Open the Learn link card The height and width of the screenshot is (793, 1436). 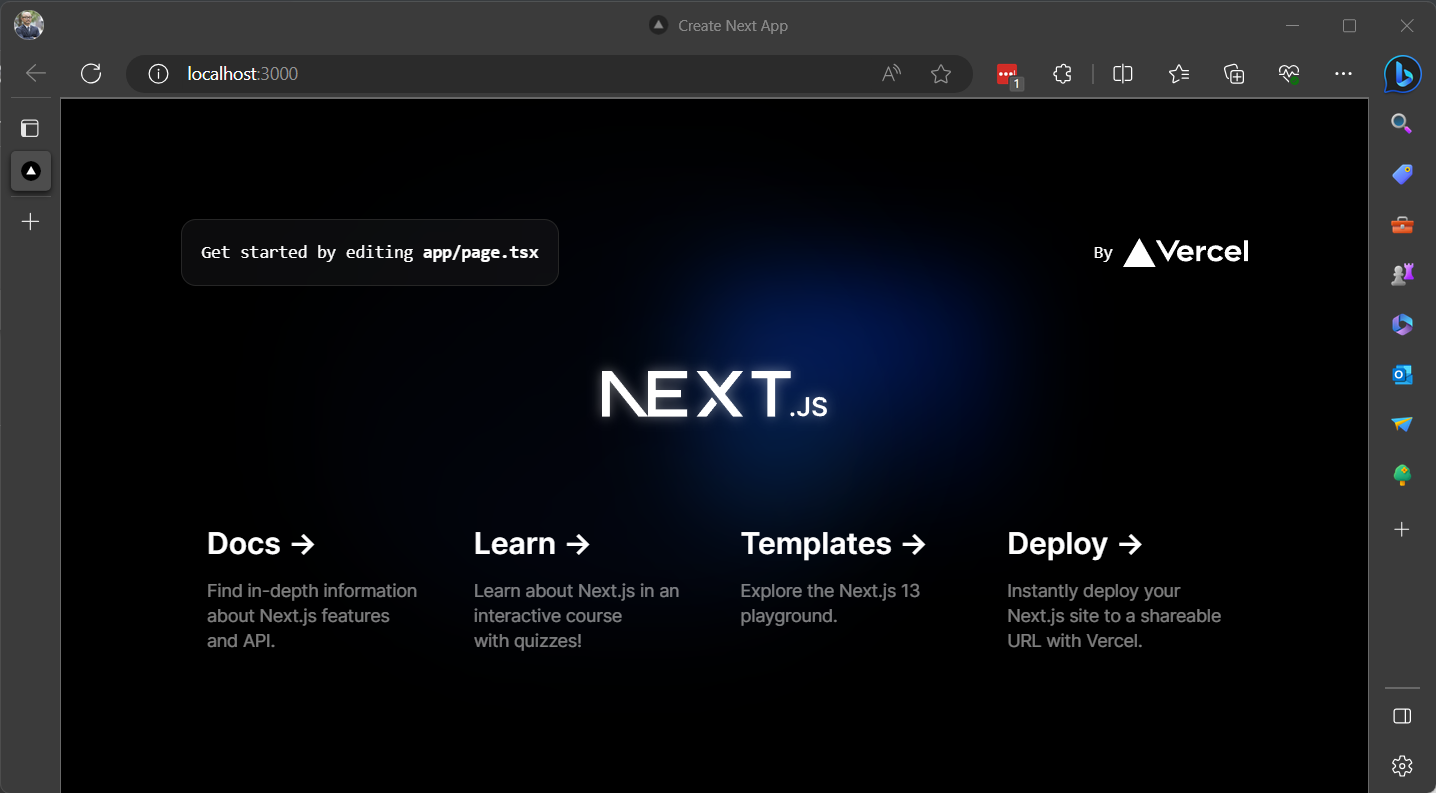coord(581,591)
